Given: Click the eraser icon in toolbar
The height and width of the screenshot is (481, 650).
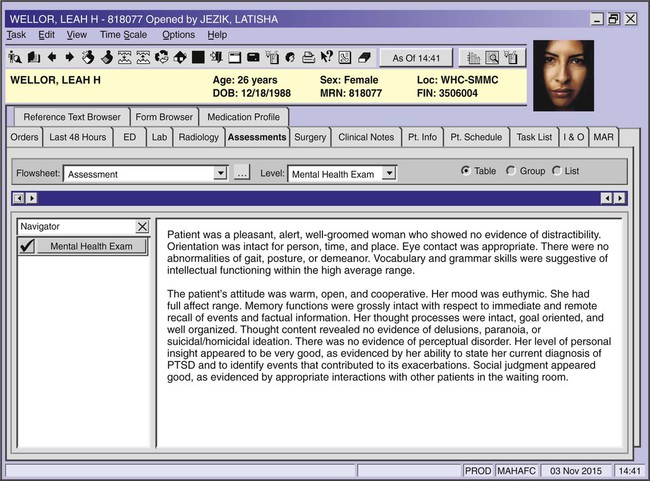Looking at the screenshot, I should 364,57.
